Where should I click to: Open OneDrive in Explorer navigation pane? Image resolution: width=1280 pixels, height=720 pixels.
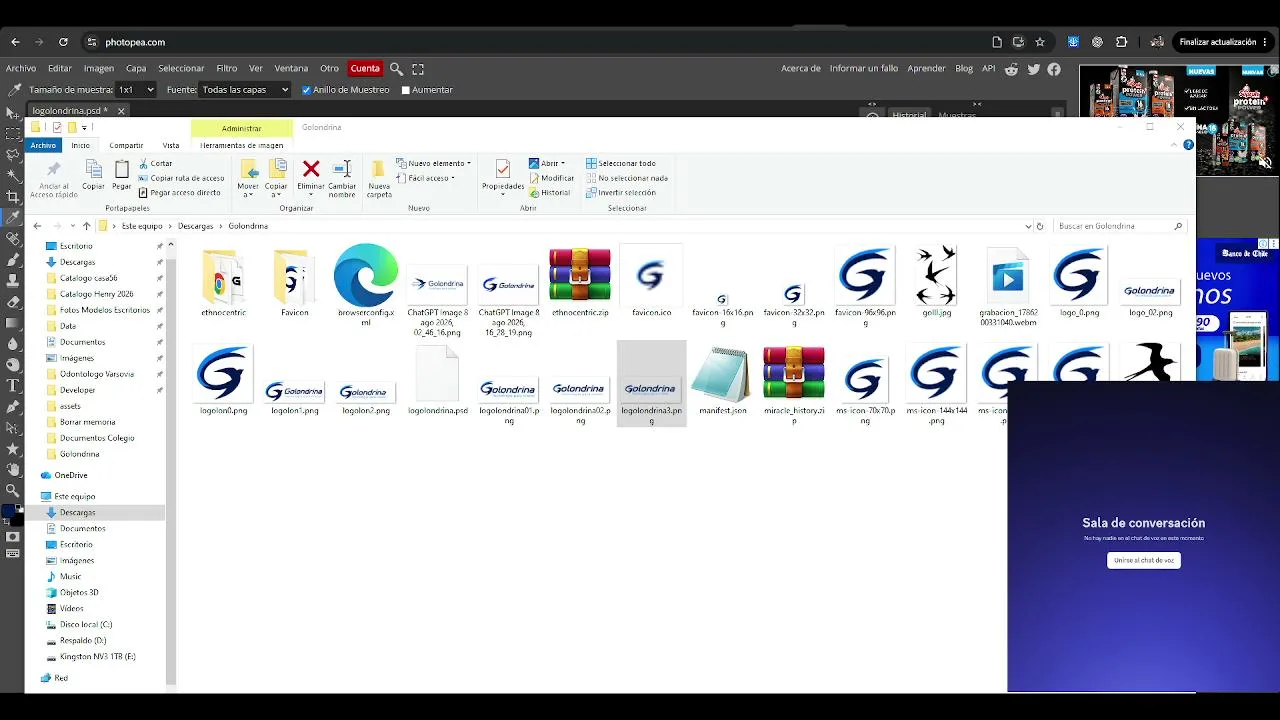click(x=71, y=475)
